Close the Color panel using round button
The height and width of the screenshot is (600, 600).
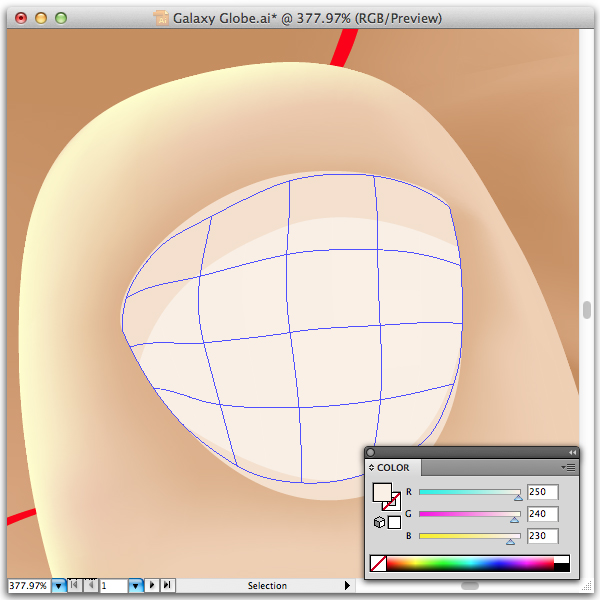[x=370, y=452]
